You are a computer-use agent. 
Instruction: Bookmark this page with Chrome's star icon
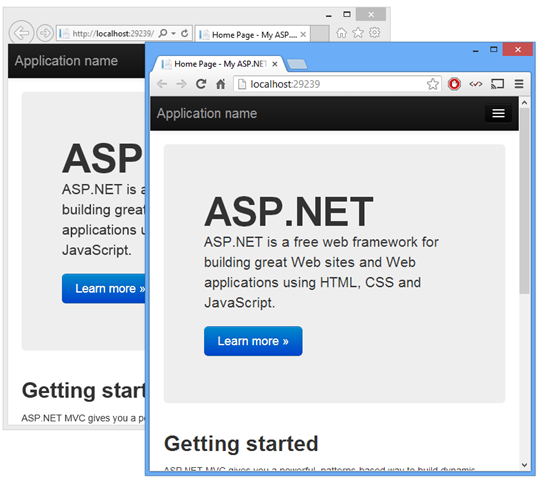433,84
